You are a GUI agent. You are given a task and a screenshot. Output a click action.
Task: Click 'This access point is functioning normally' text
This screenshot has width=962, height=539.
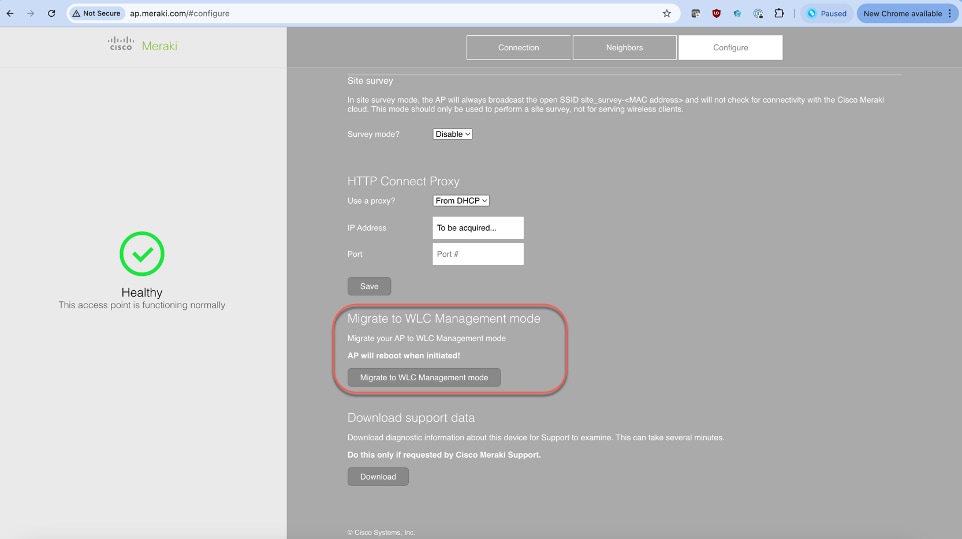(x=142, y=305)
